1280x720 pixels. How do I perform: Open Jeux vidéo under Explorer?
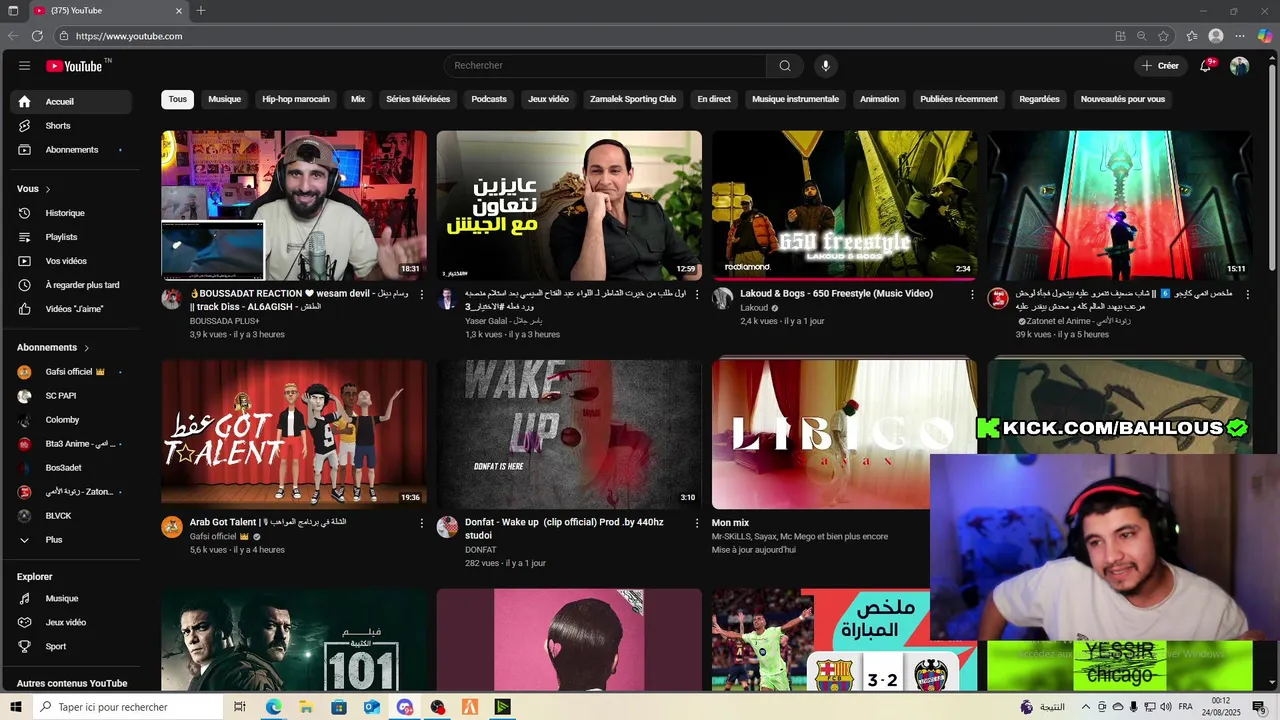(x=71, y=623)
